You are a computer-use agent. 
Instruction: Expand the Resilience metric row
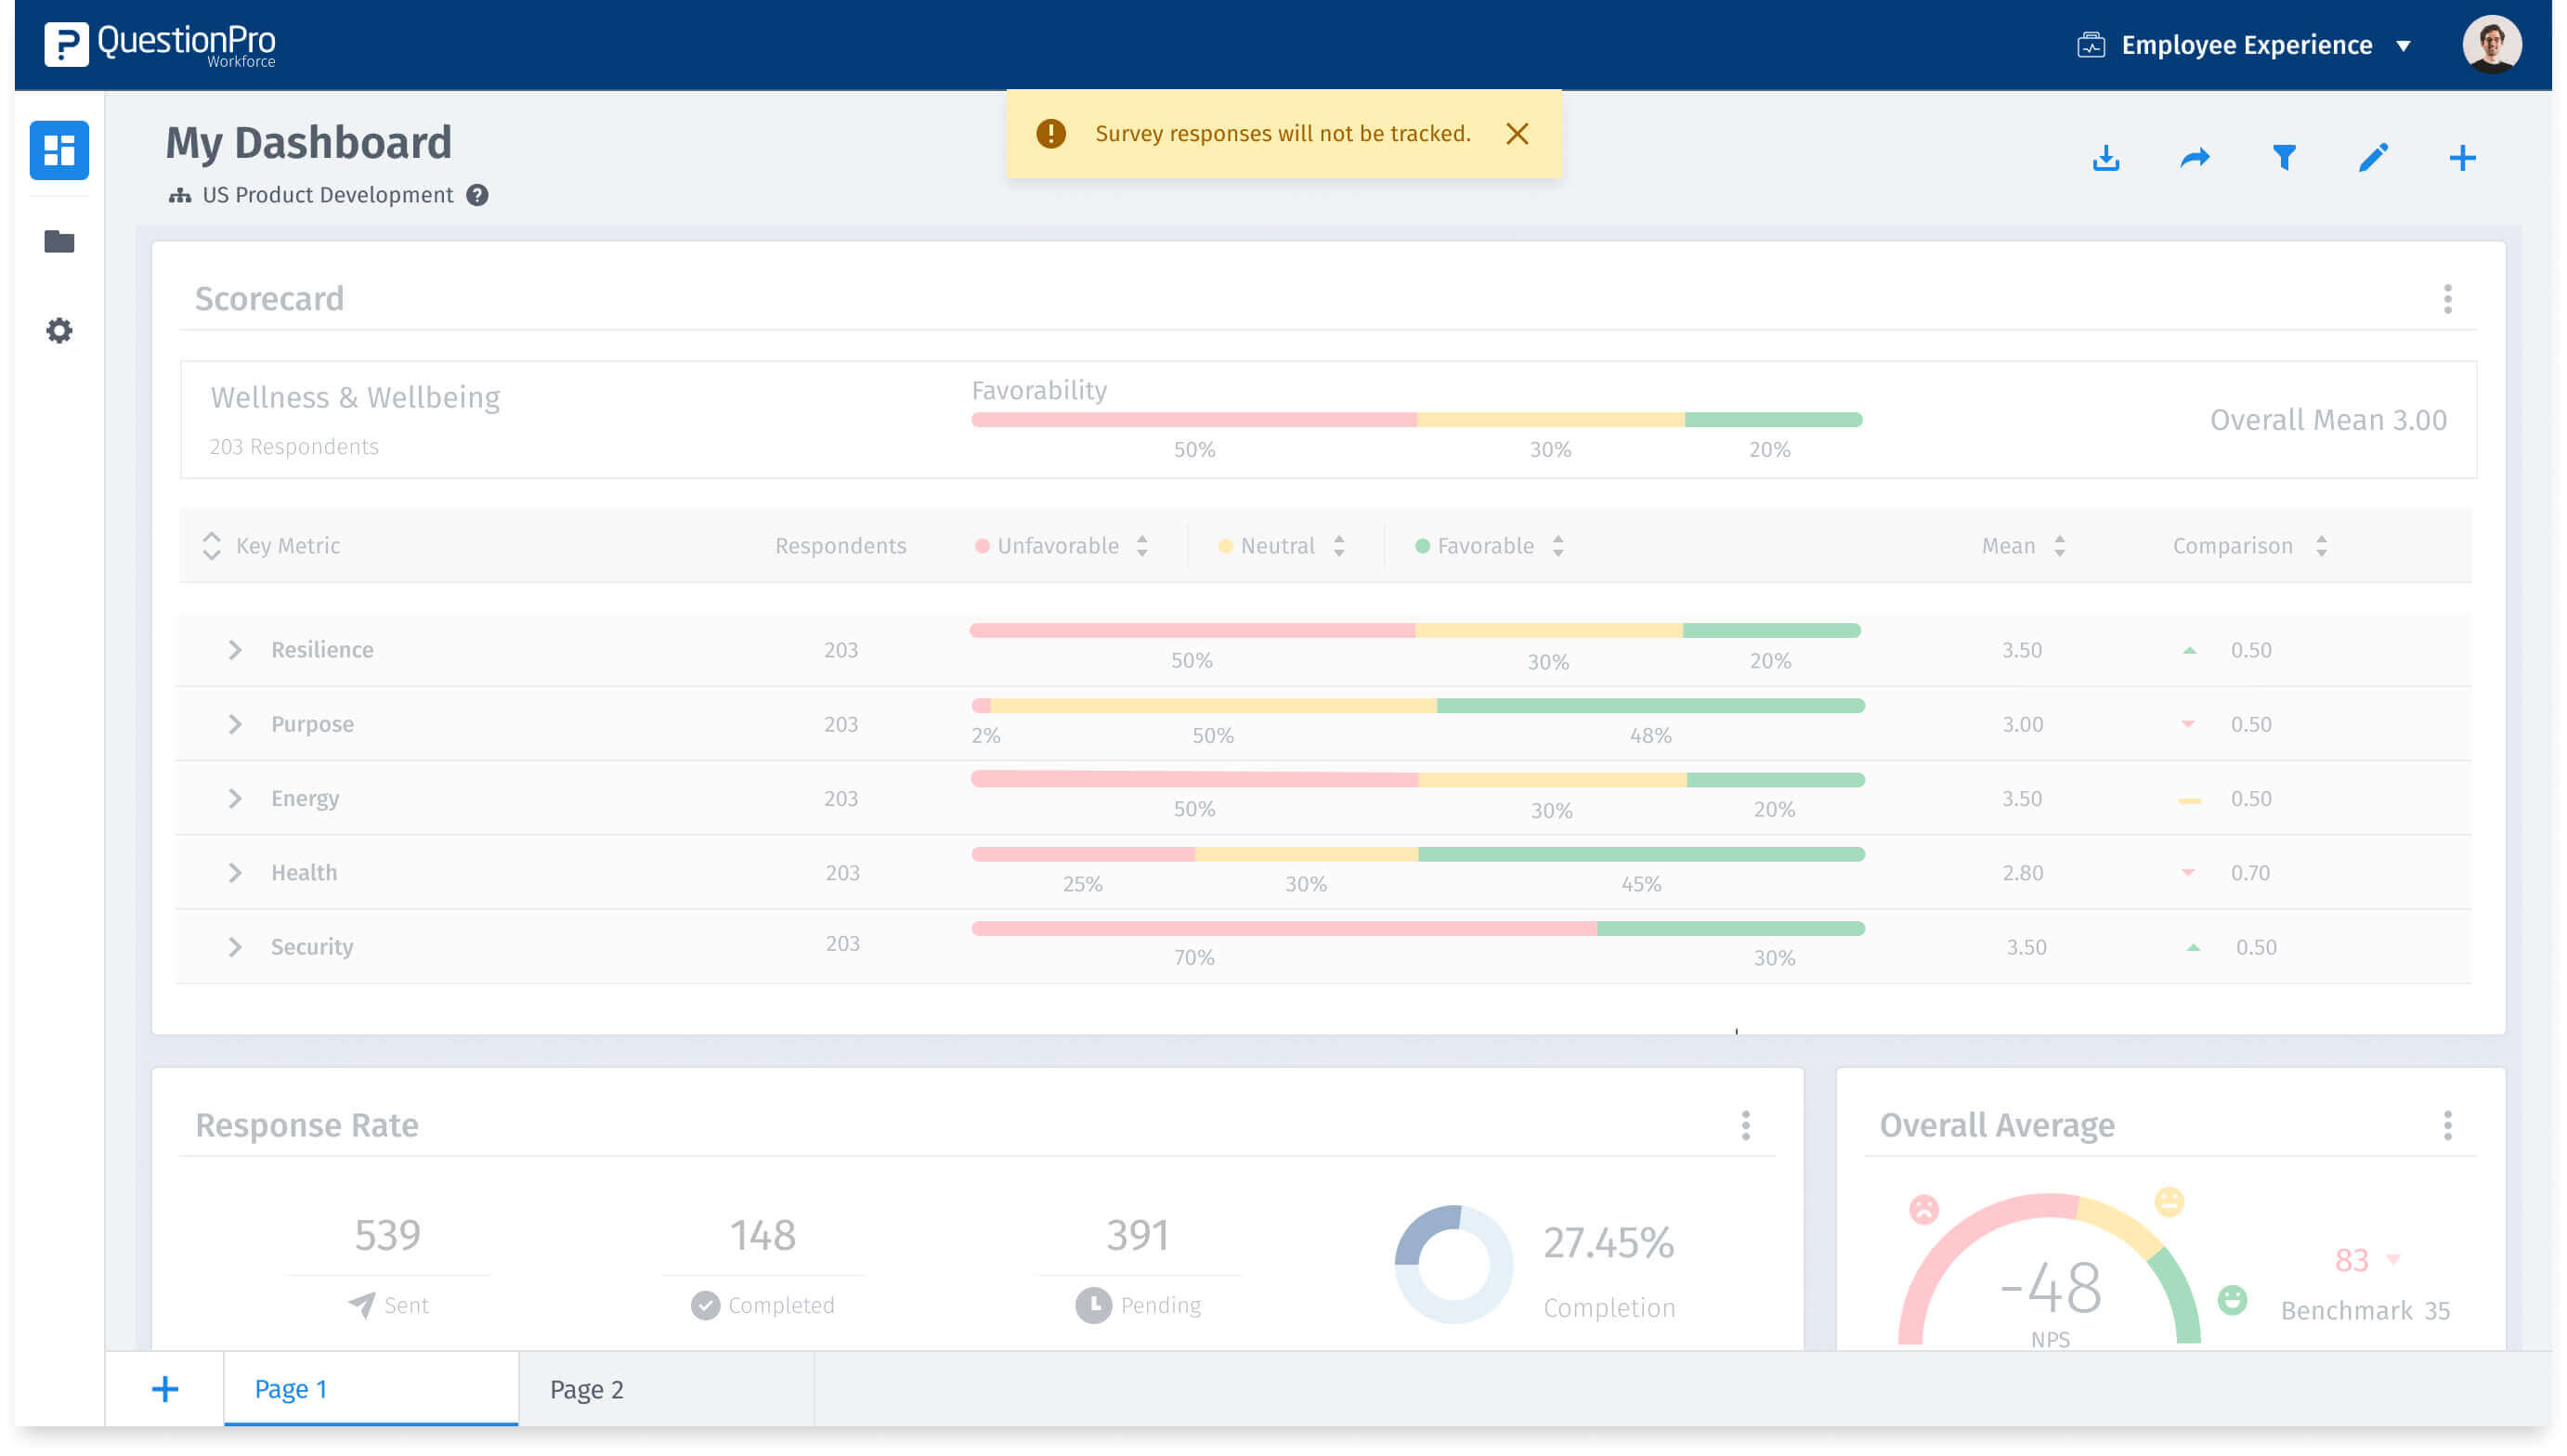(x=235, y=650)
